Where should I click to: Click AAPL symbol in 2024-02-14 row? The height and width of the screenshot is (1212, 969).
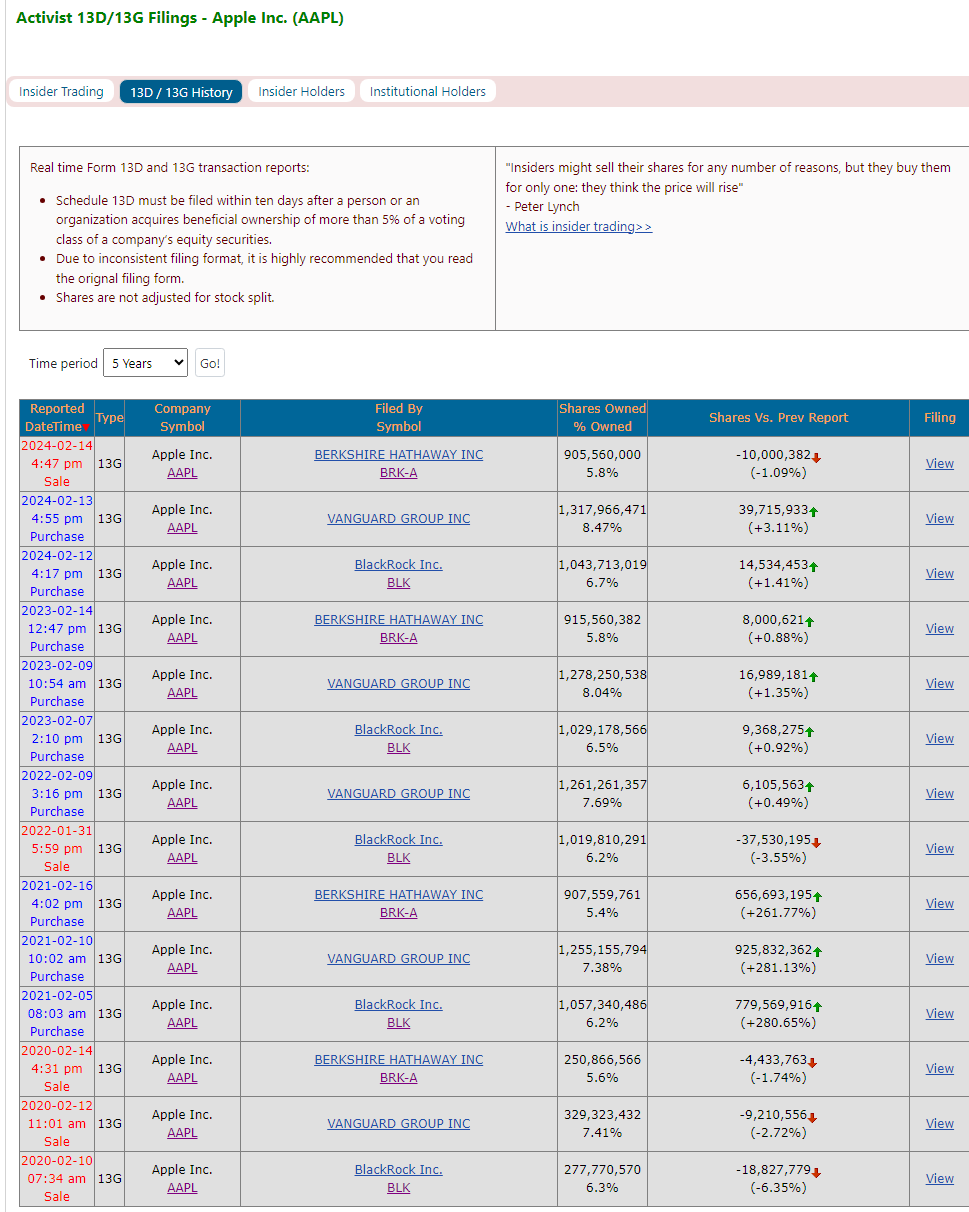[182, 473]
